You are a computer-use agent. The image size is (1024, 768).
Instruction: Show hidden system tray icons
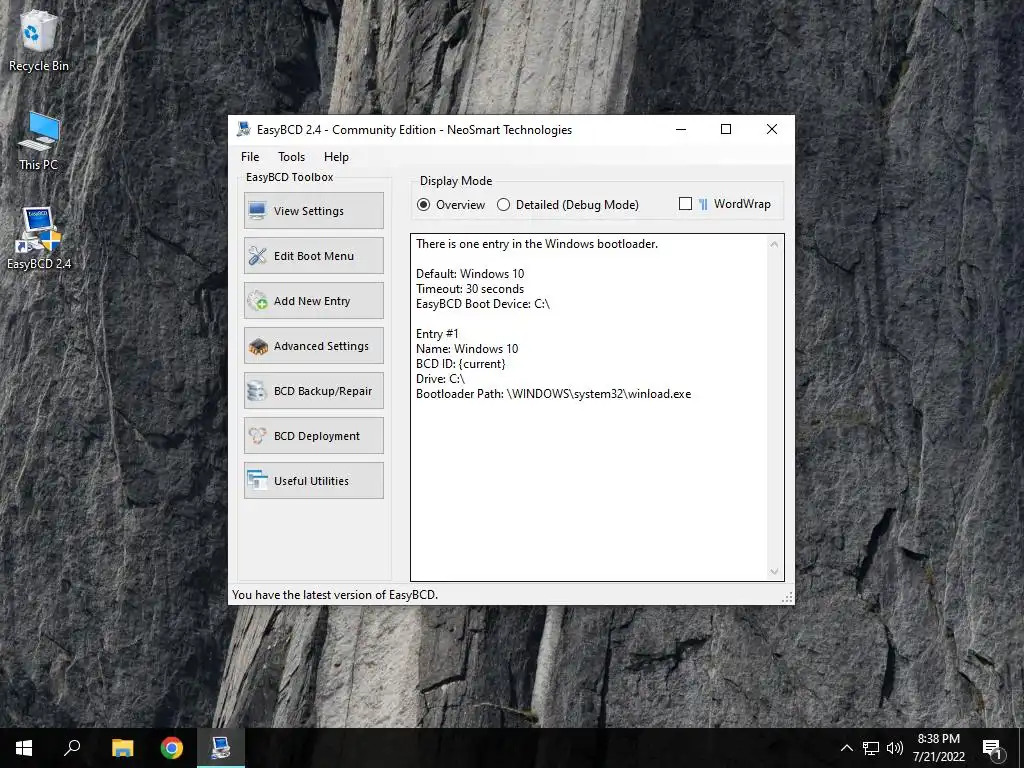pyautogui.click(x=846, y=748)
